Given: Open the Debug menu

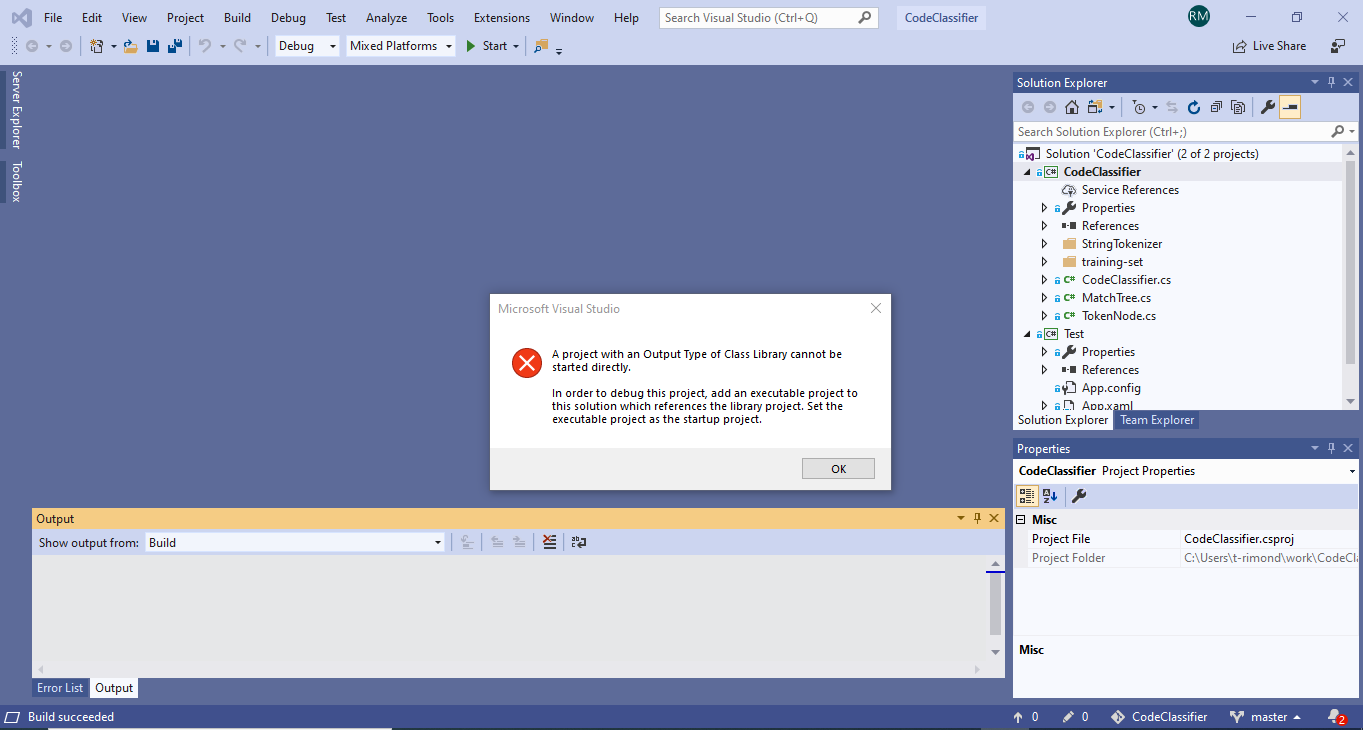Looking at the screenshot, I should coord(288,18).
